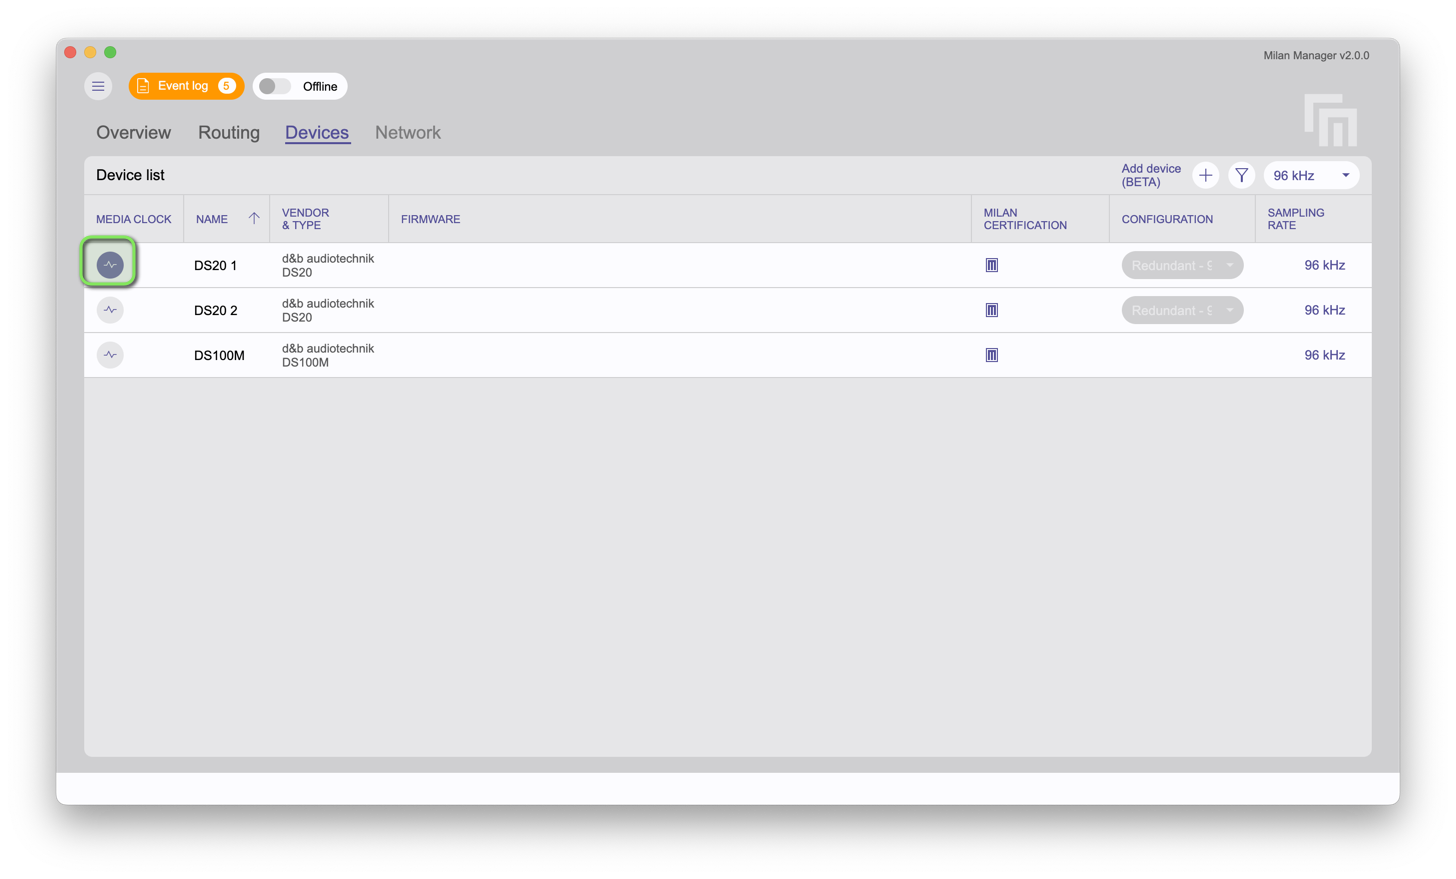
Task: Click Milan certification icon for DS20 1
Action: (991, 265)
